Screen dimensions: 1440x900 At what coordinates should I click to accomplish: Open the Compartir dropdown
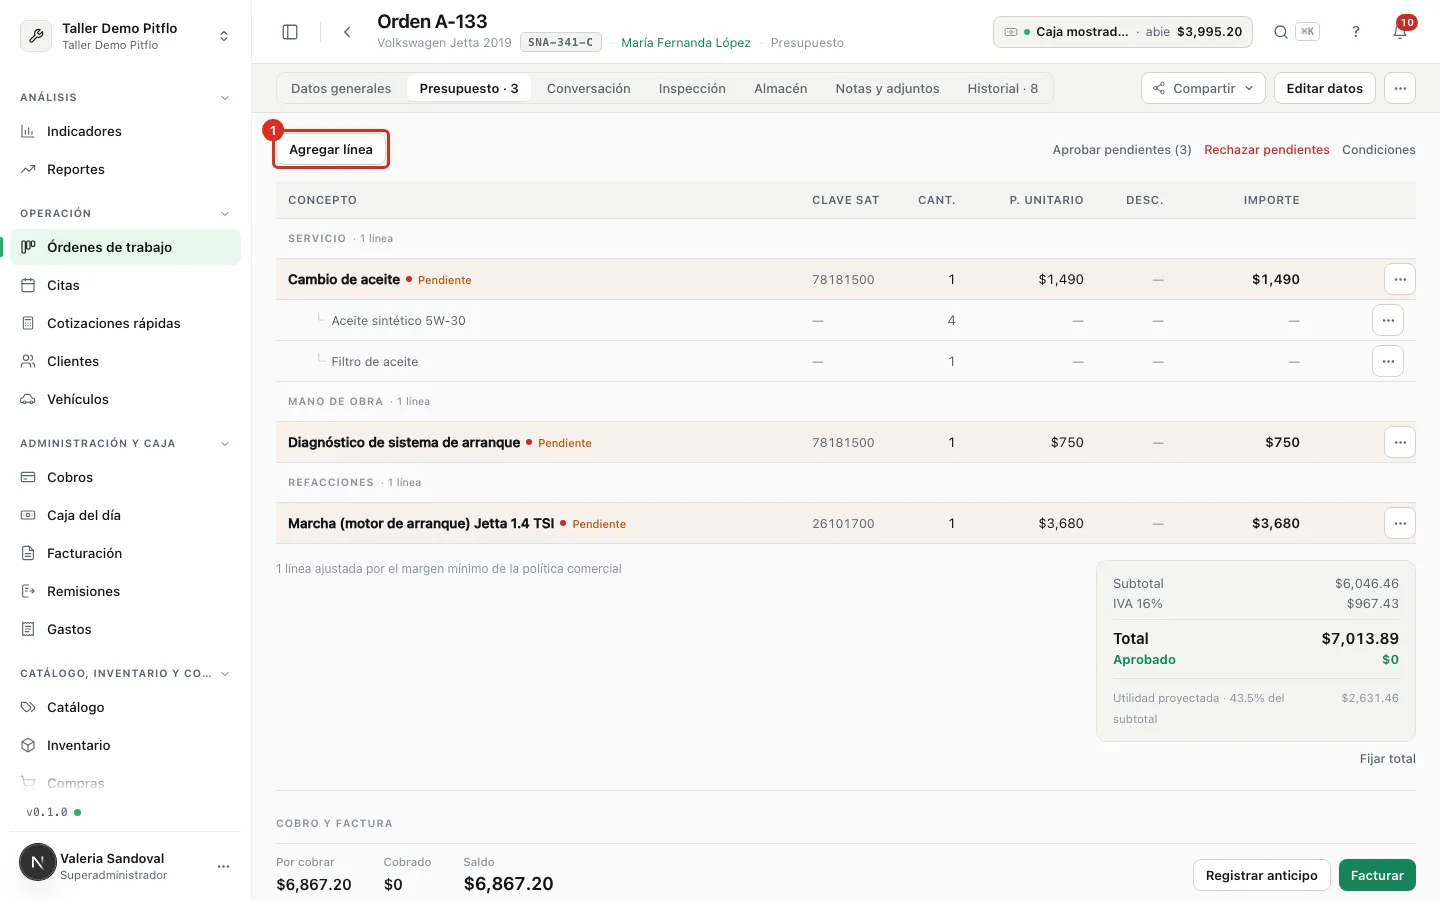(x=1203, y=88)
